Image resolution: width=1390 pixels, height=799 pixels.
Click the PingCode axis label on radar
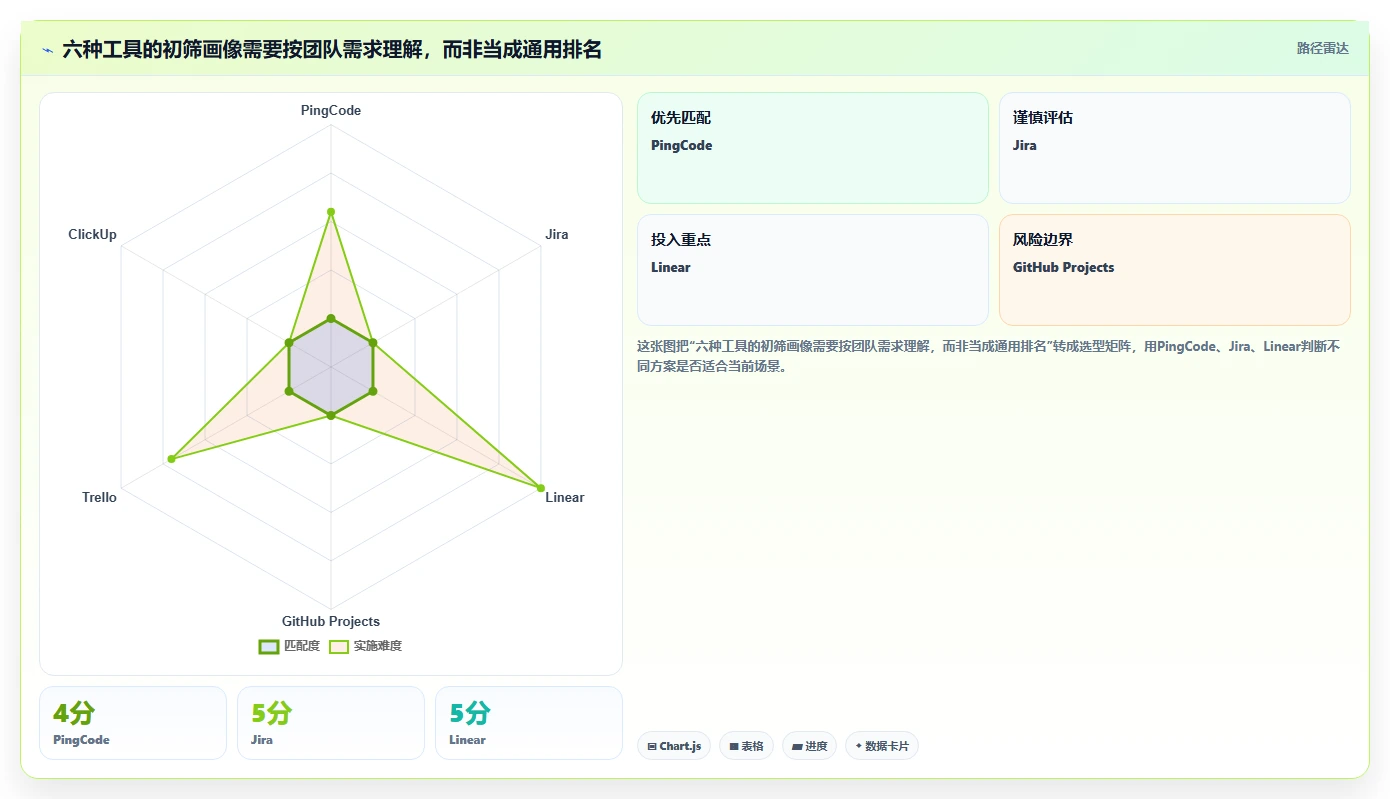pyautogui.click(x=331, y=111)
